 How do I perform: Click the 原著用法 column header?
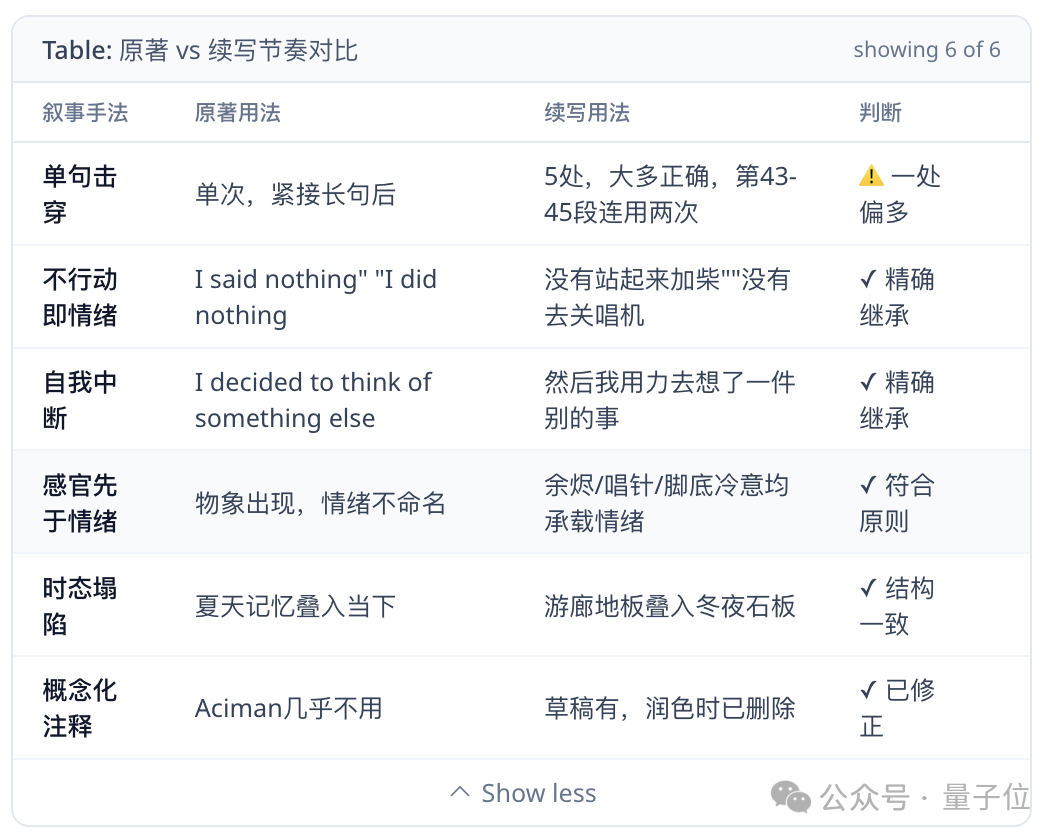coord(238,113)
